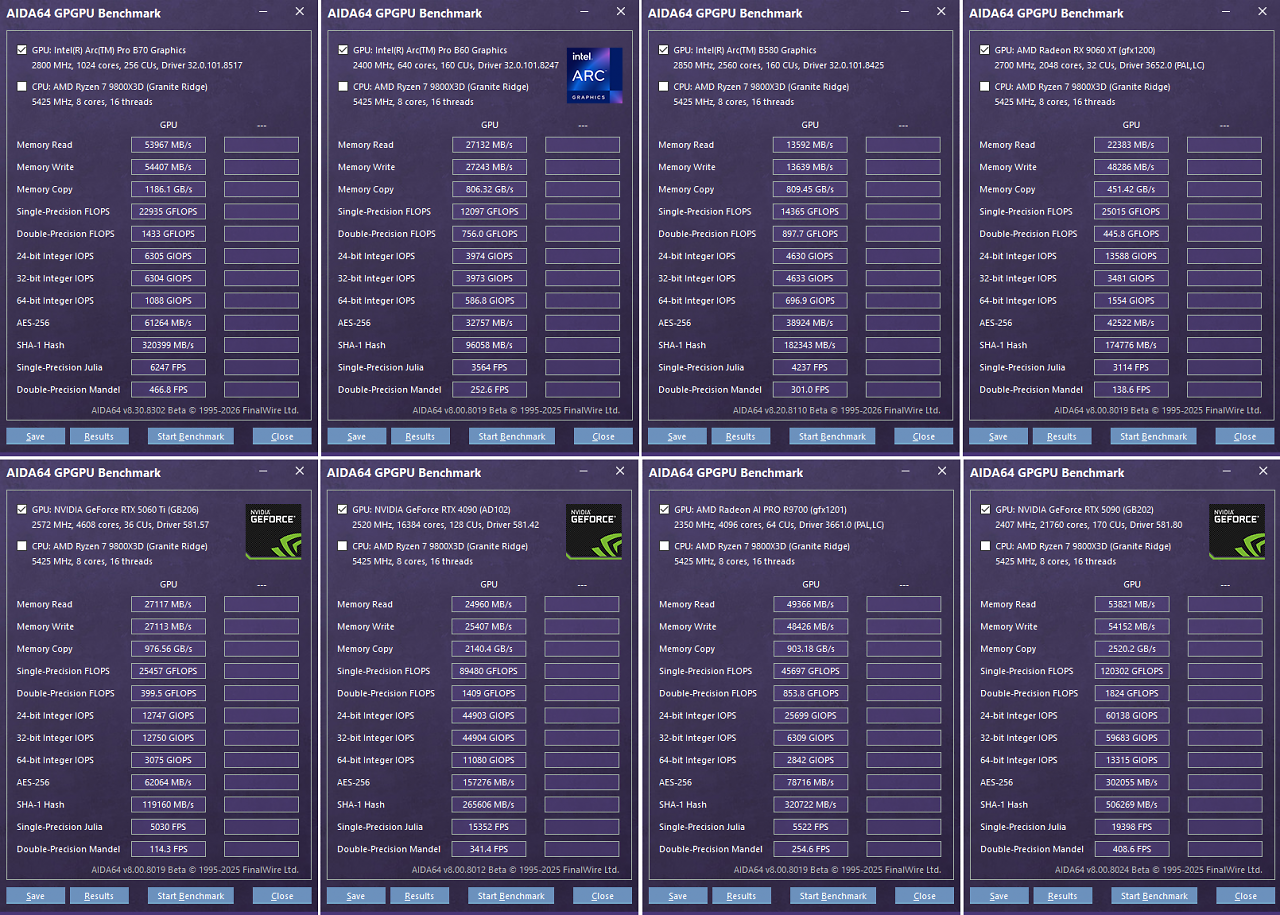
Task: Uncheck GPU checkbox in RTX 4090 window
Action: coord(343,509)
